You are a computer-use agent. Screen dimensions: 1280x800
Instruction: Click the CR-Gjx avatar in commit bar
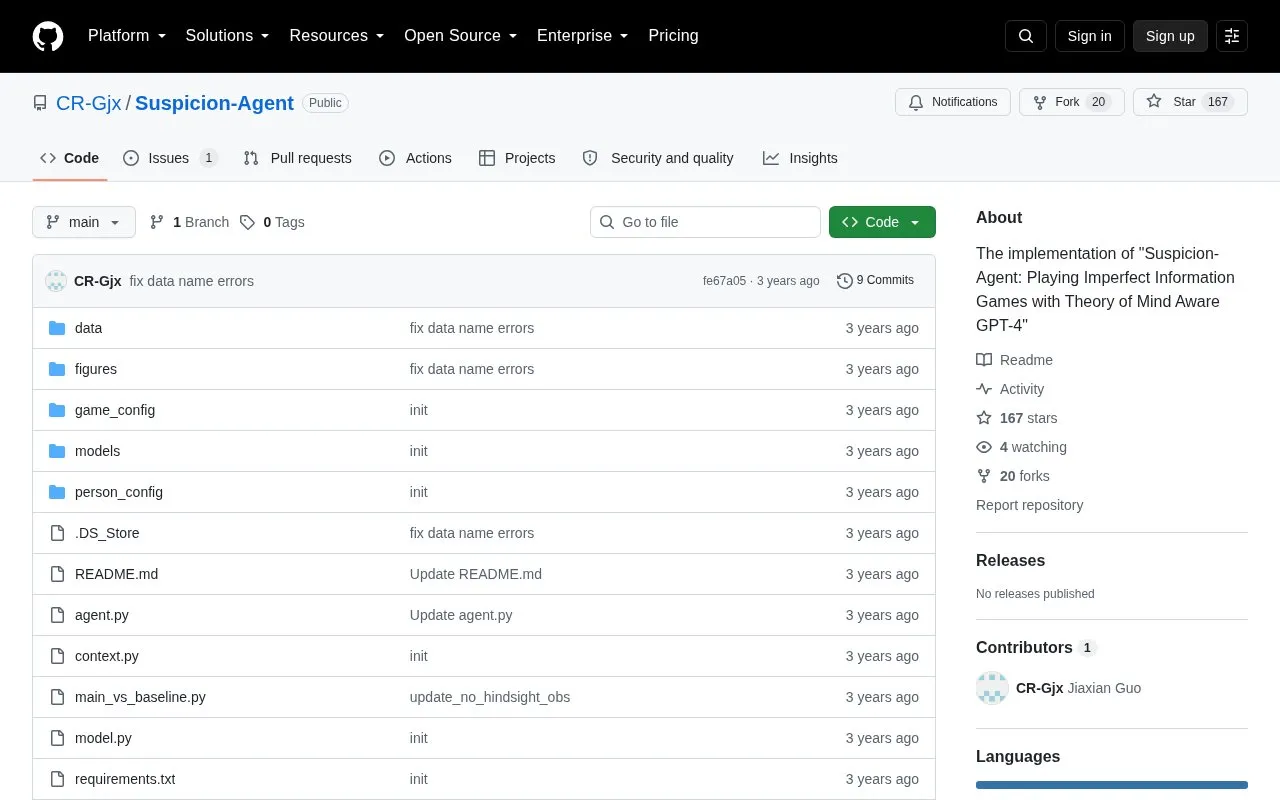(x=56, y=281)
